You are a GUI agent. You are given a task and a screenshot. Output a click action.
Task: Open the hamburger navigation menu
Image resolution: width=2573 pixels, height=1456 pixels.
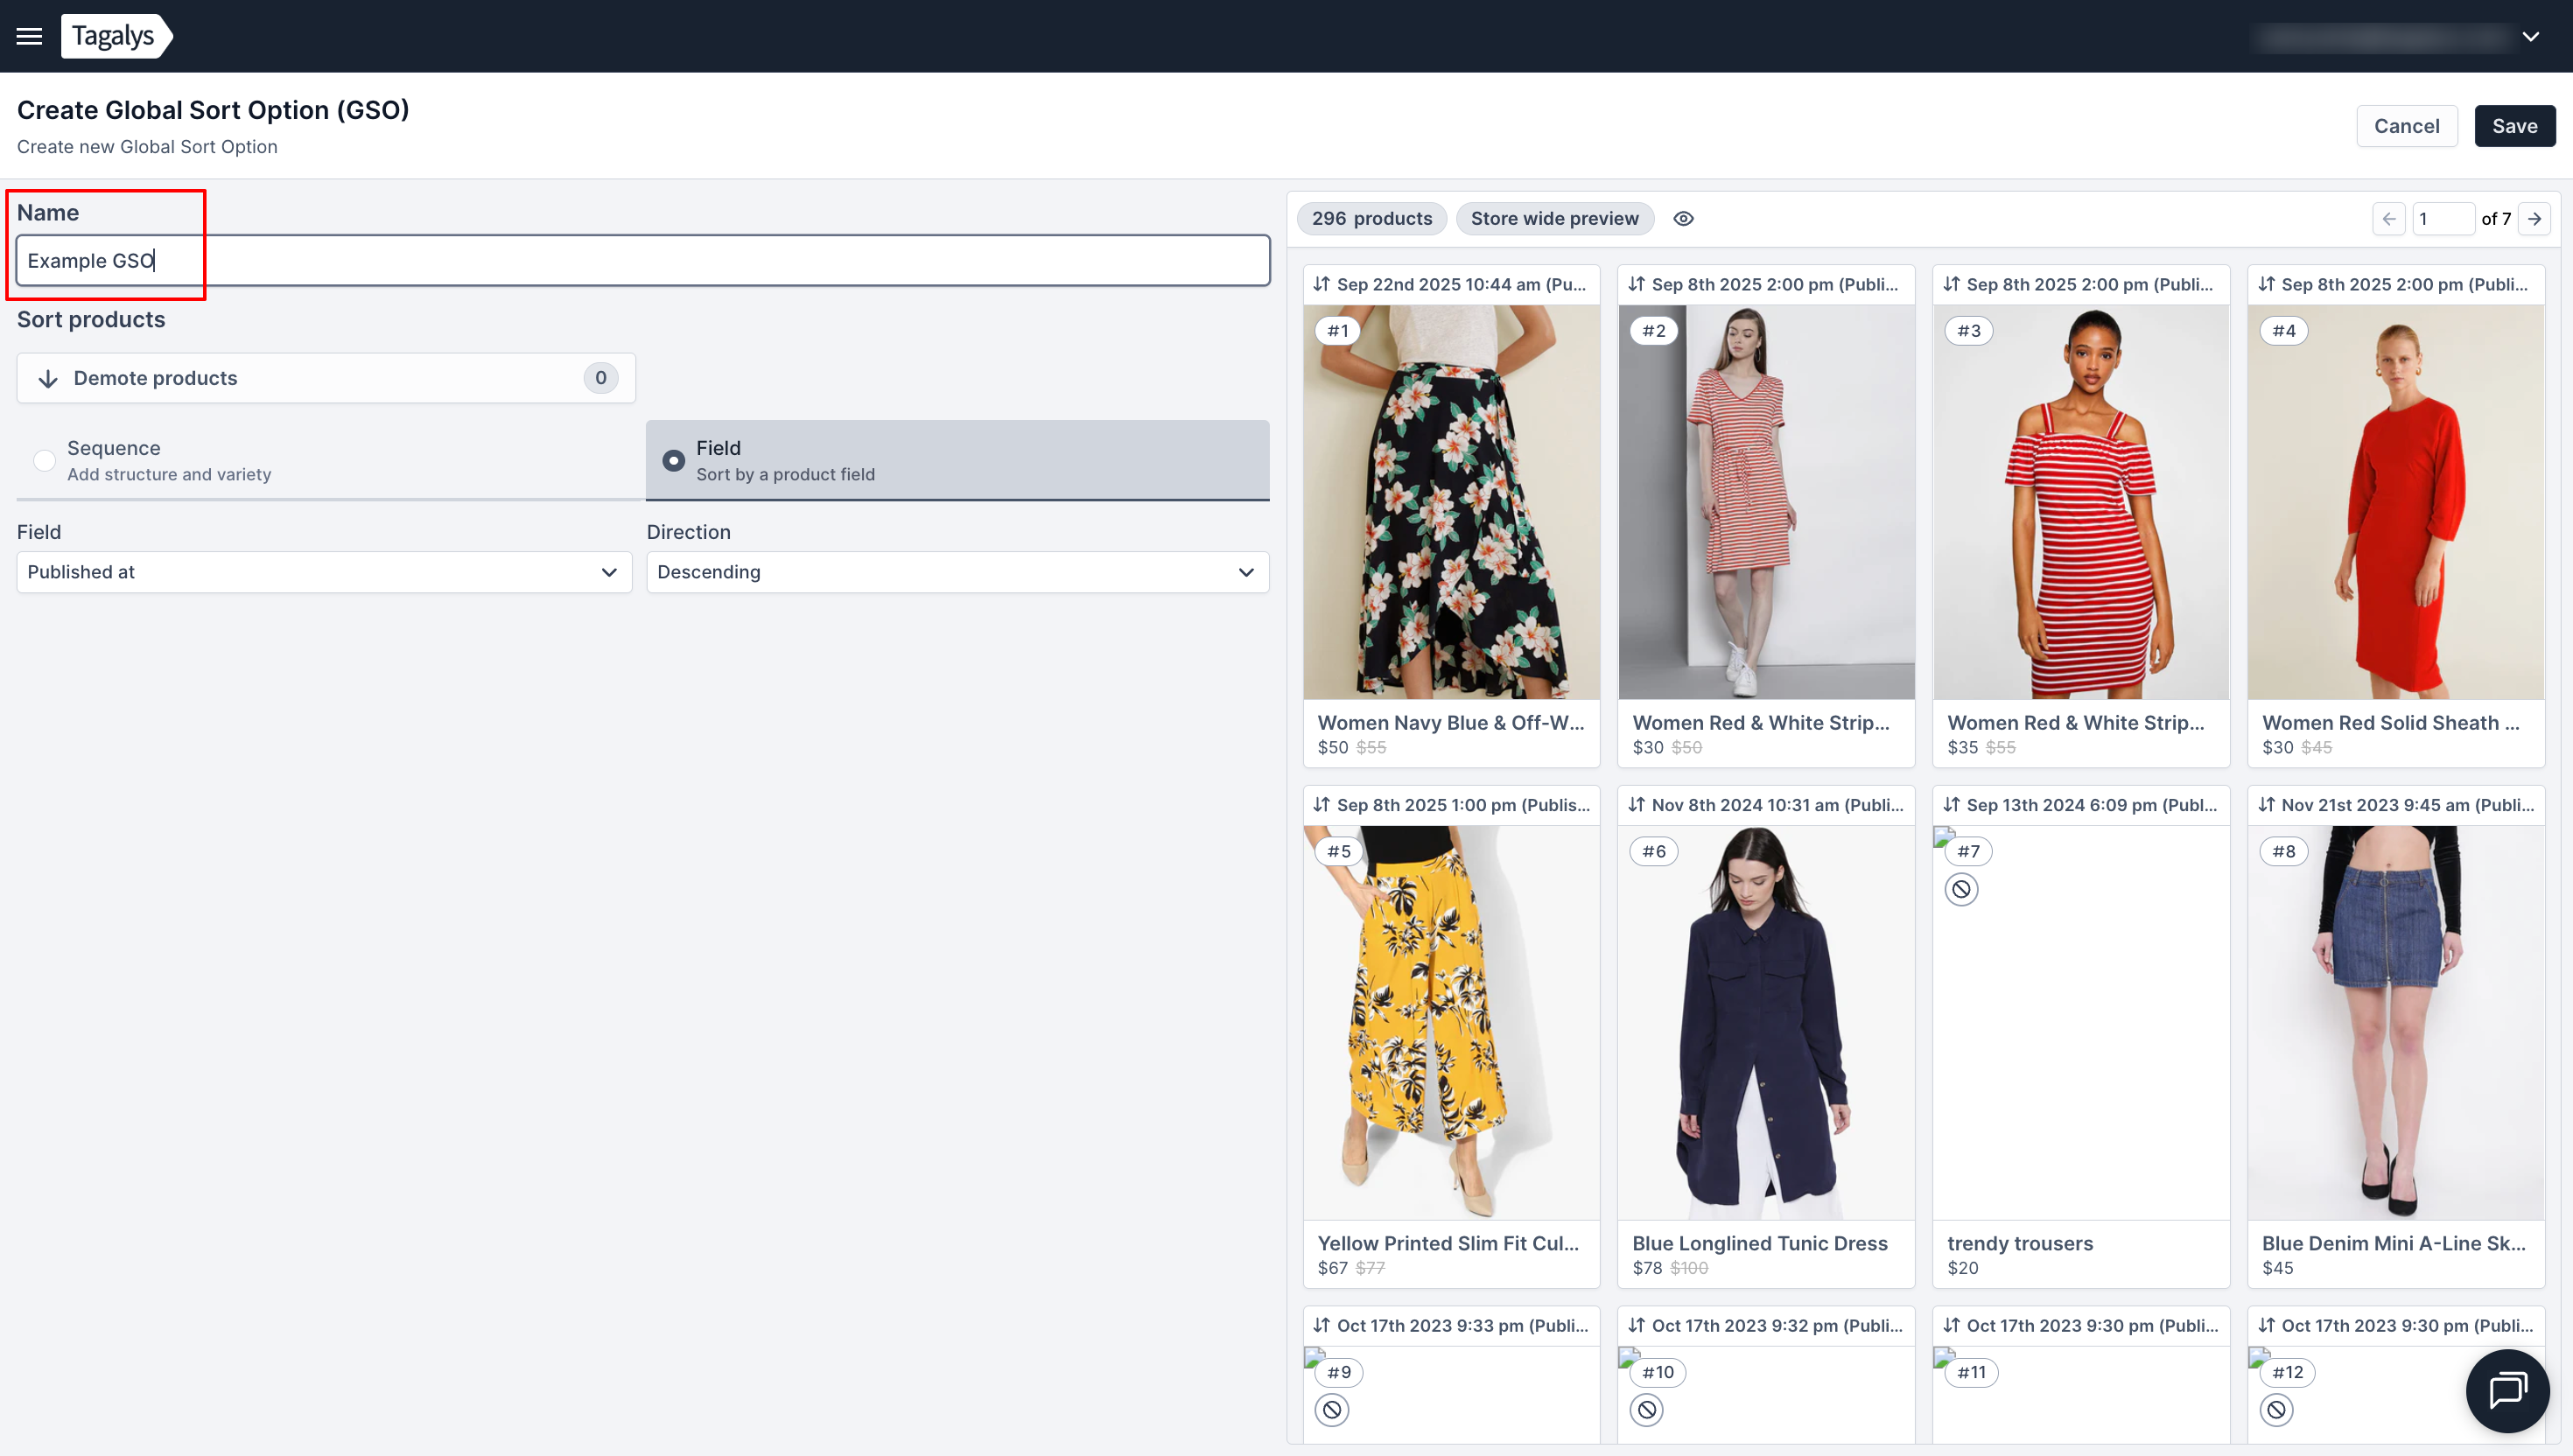click(29, 36)
